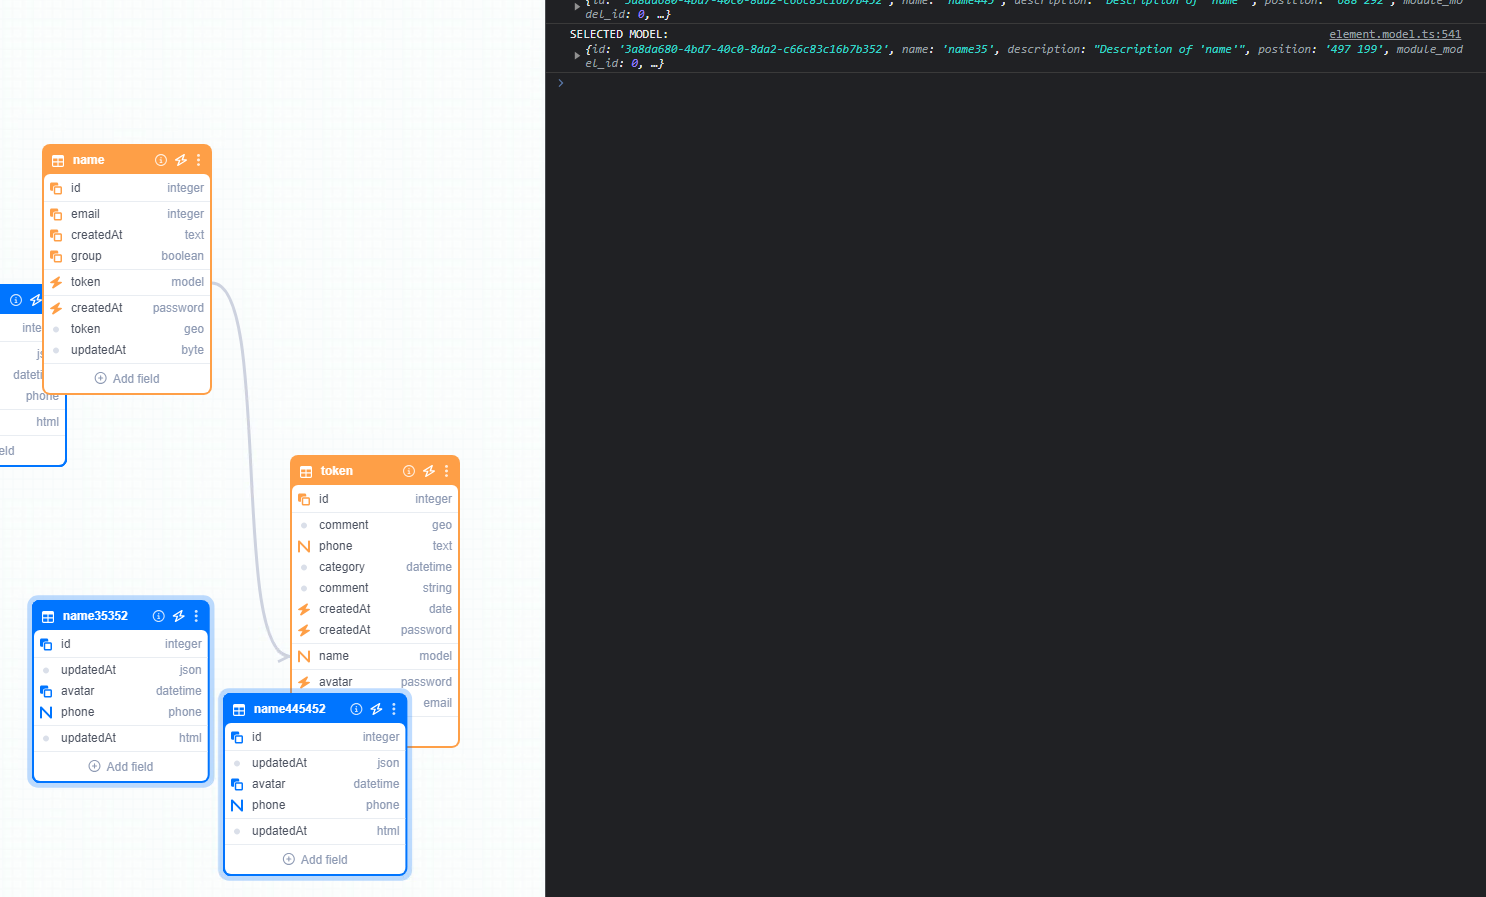Click the table grid icon beside the "name35352" title

(48, 617)
